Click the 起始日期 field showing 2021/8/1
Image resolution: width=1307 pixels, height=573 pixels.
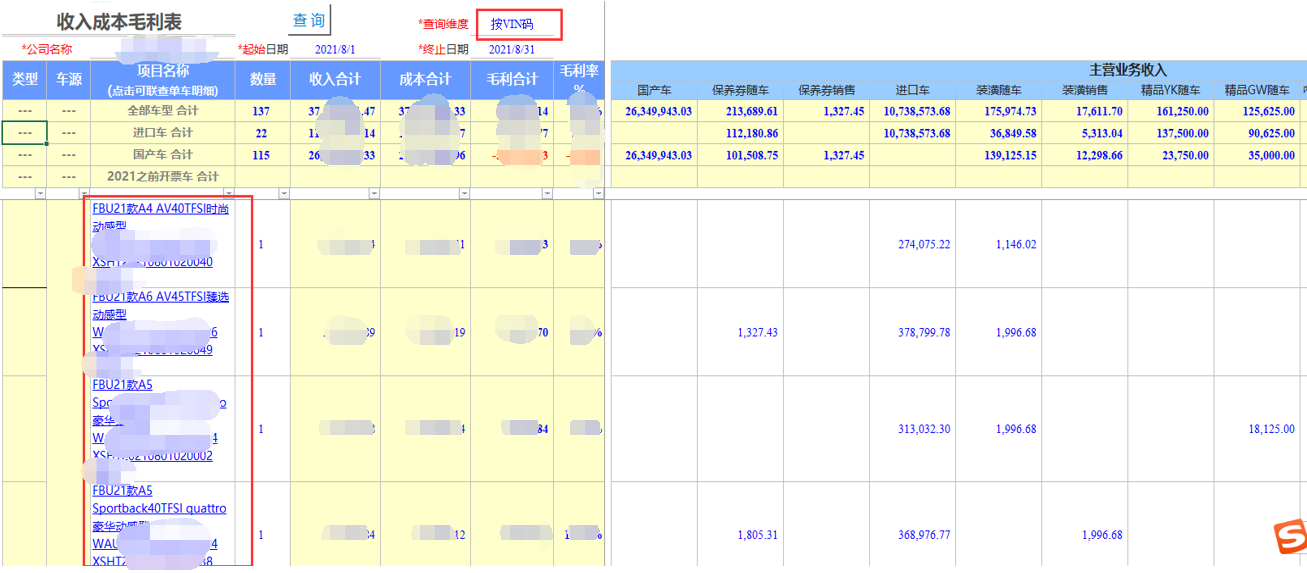334,49
